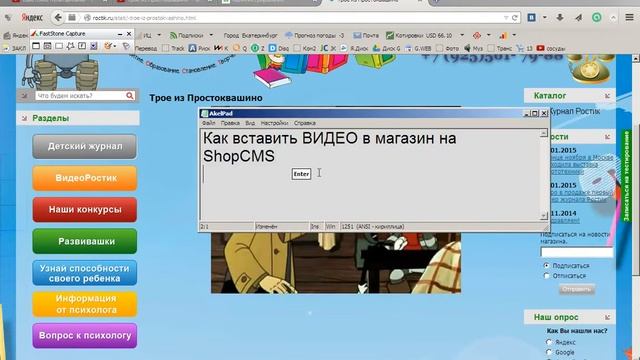This screenshot has height=360, width=640.
Task: Select FastStone capture window/object tool
Action: click(47, 46)
